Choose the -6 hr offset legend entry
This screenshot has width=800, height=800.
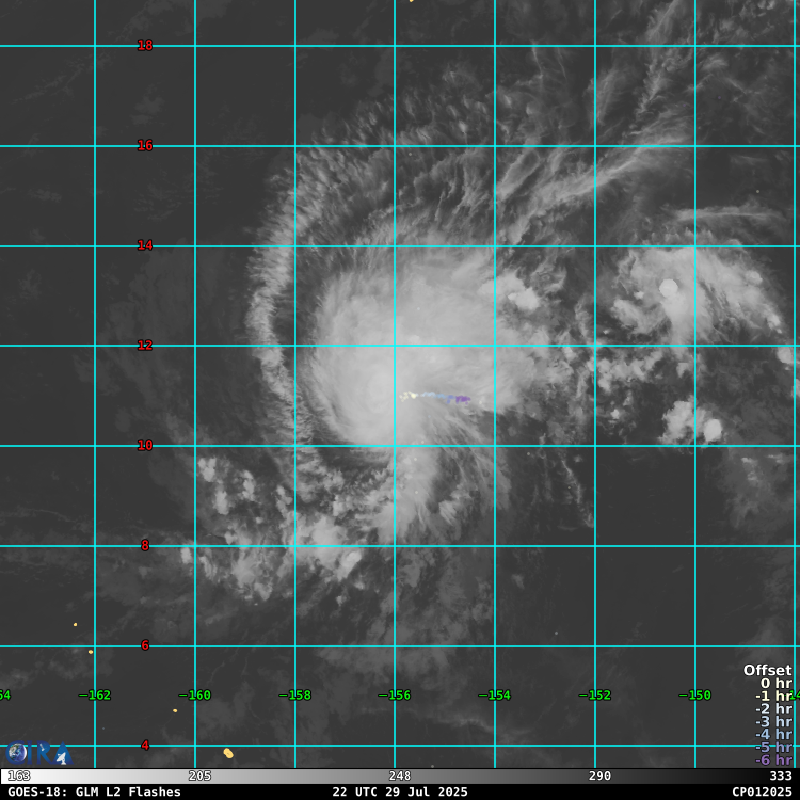[x=773, y=760]
